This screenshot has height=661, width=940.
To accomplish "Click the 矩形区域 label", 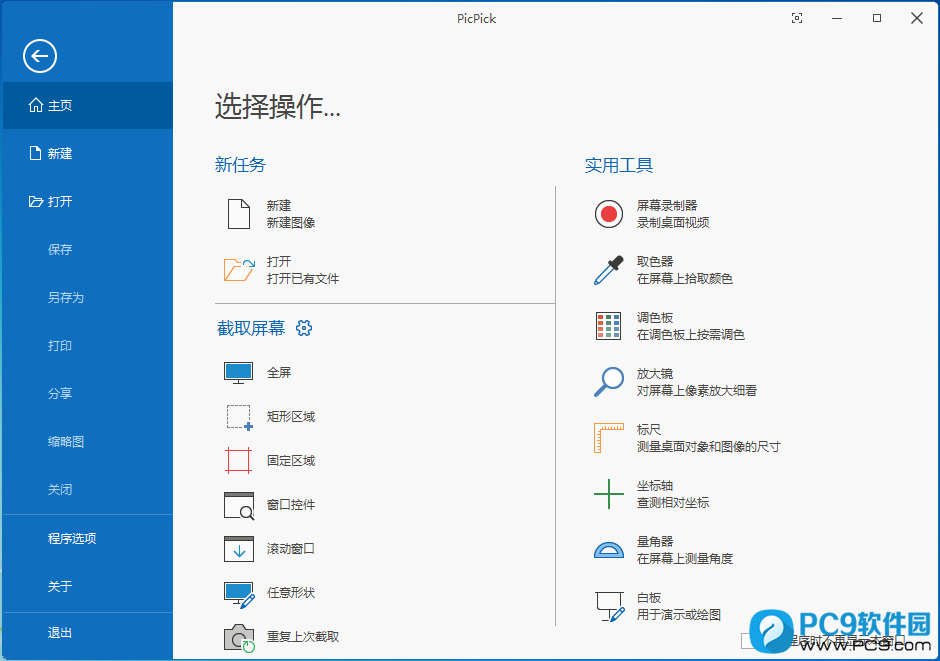I will click(291, 416).
